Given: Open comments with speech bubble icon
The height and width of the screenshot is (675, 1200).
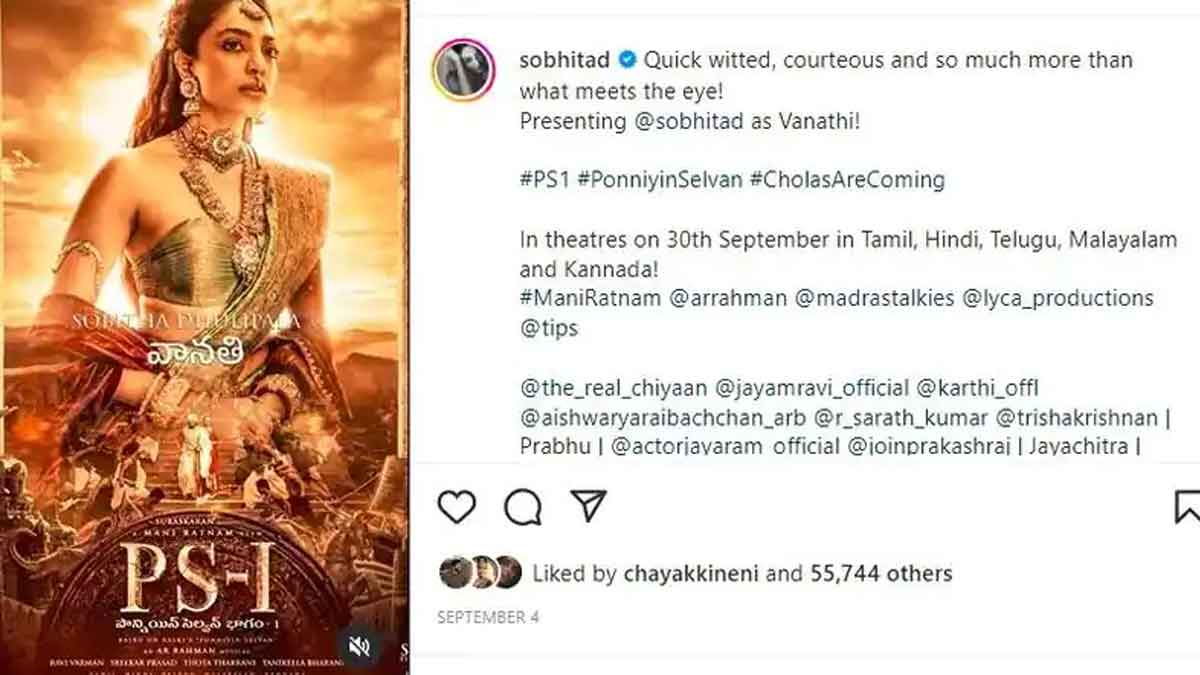Looking at the screenshot, I should pos(522,508).
